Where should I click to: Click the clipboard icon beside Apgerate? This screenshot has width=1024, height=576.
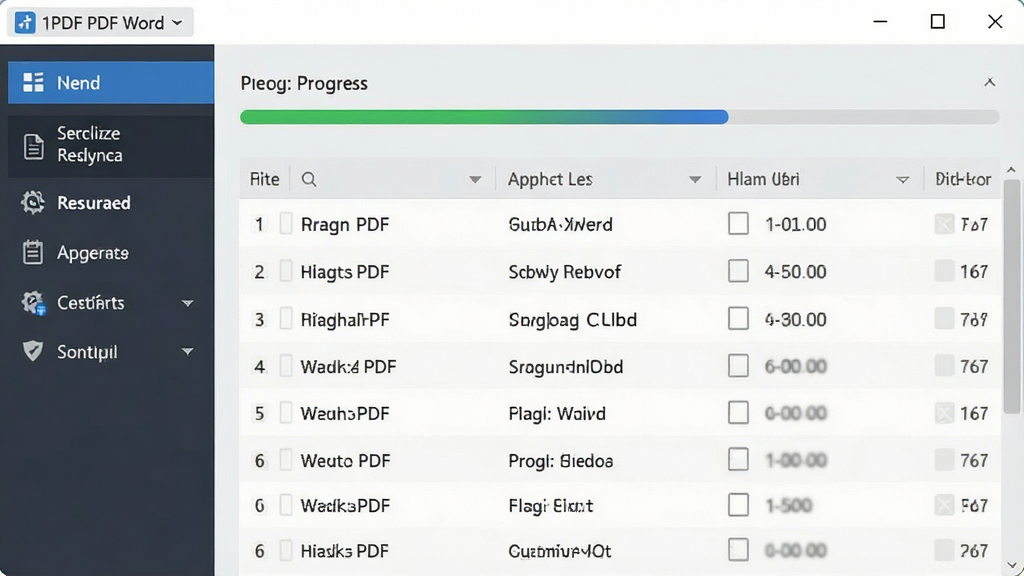pos(33,252)
